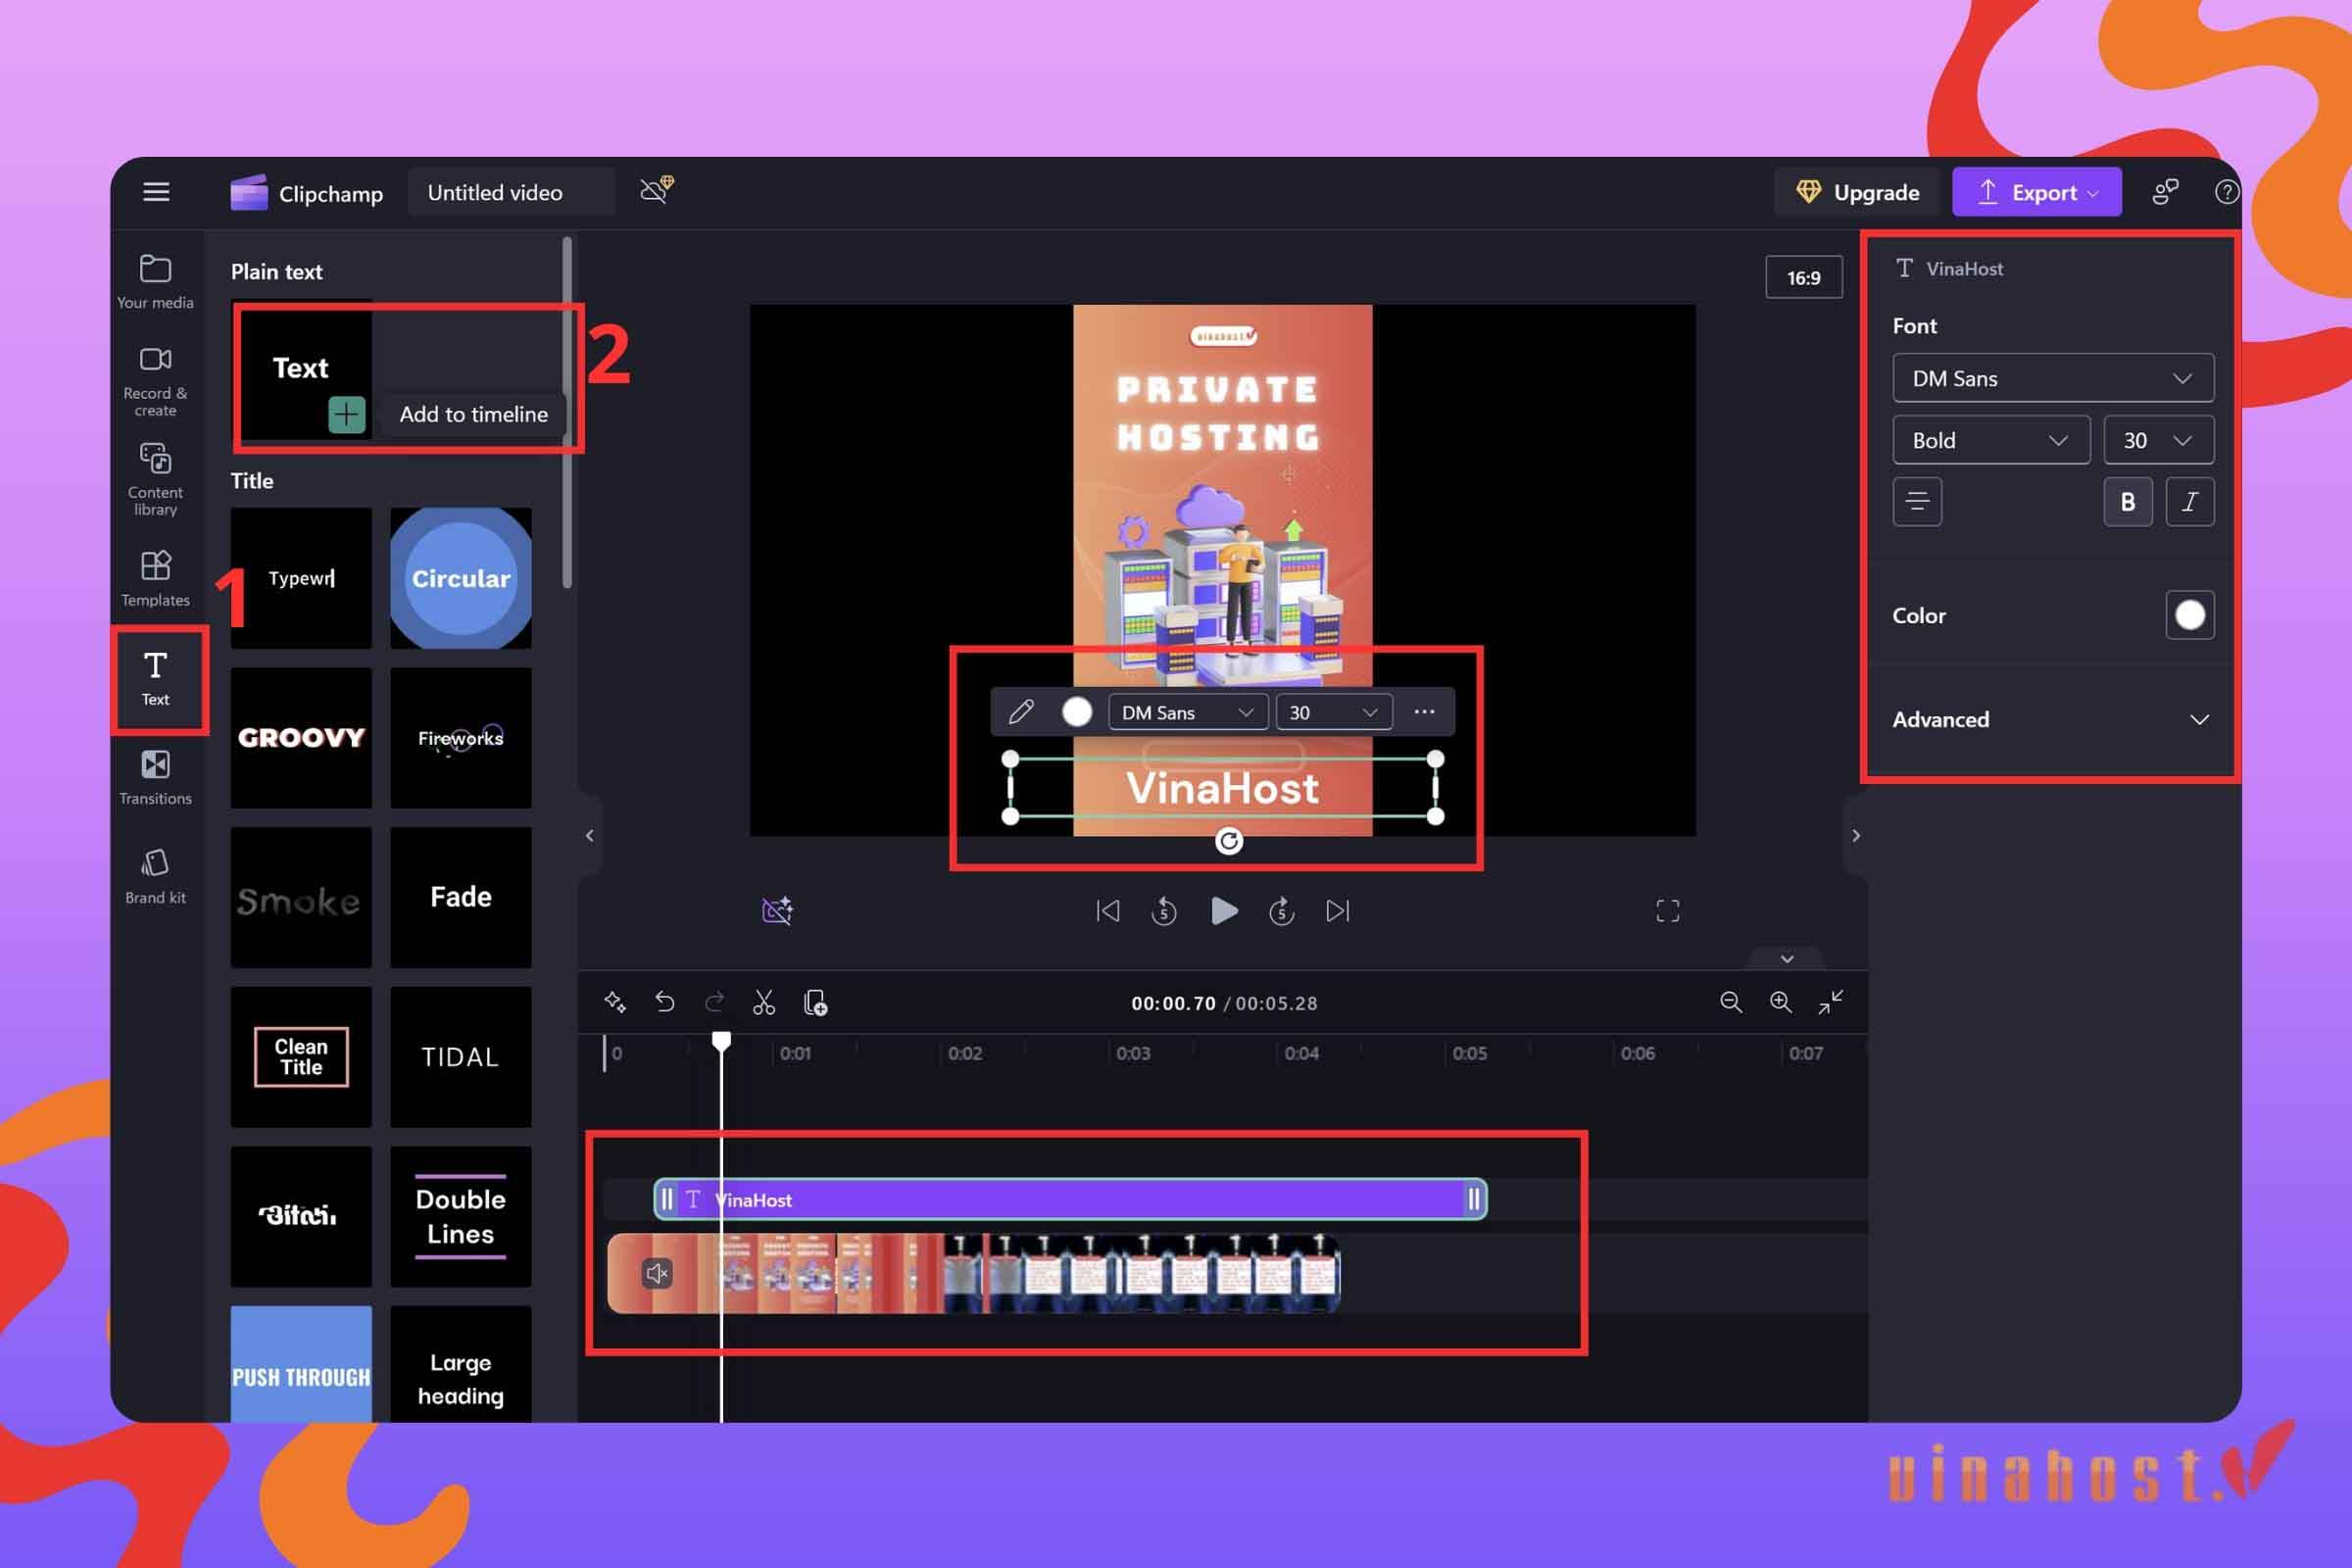Click the Upgrade button
The image size is (2352, 1568).
1856,192
